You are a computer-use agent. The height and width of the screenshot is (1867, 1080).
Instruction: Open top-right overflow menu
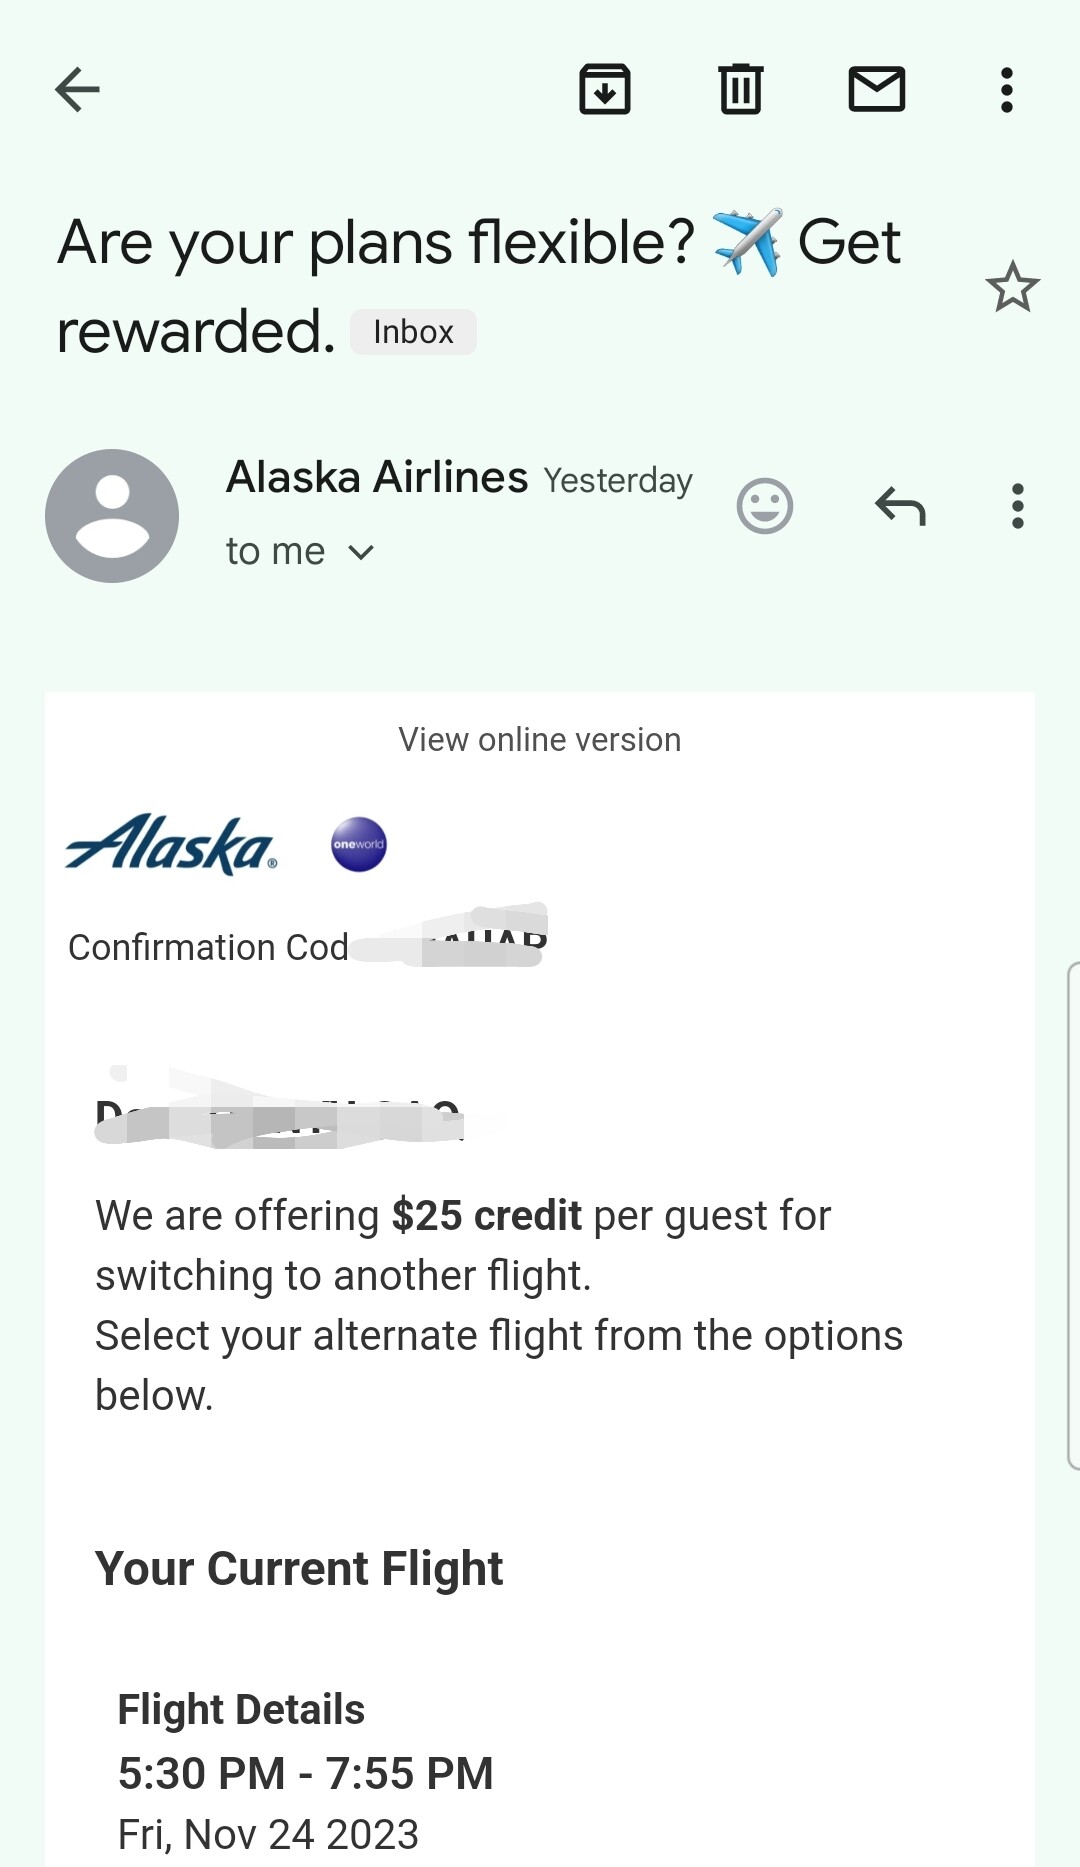point(1007,90)
